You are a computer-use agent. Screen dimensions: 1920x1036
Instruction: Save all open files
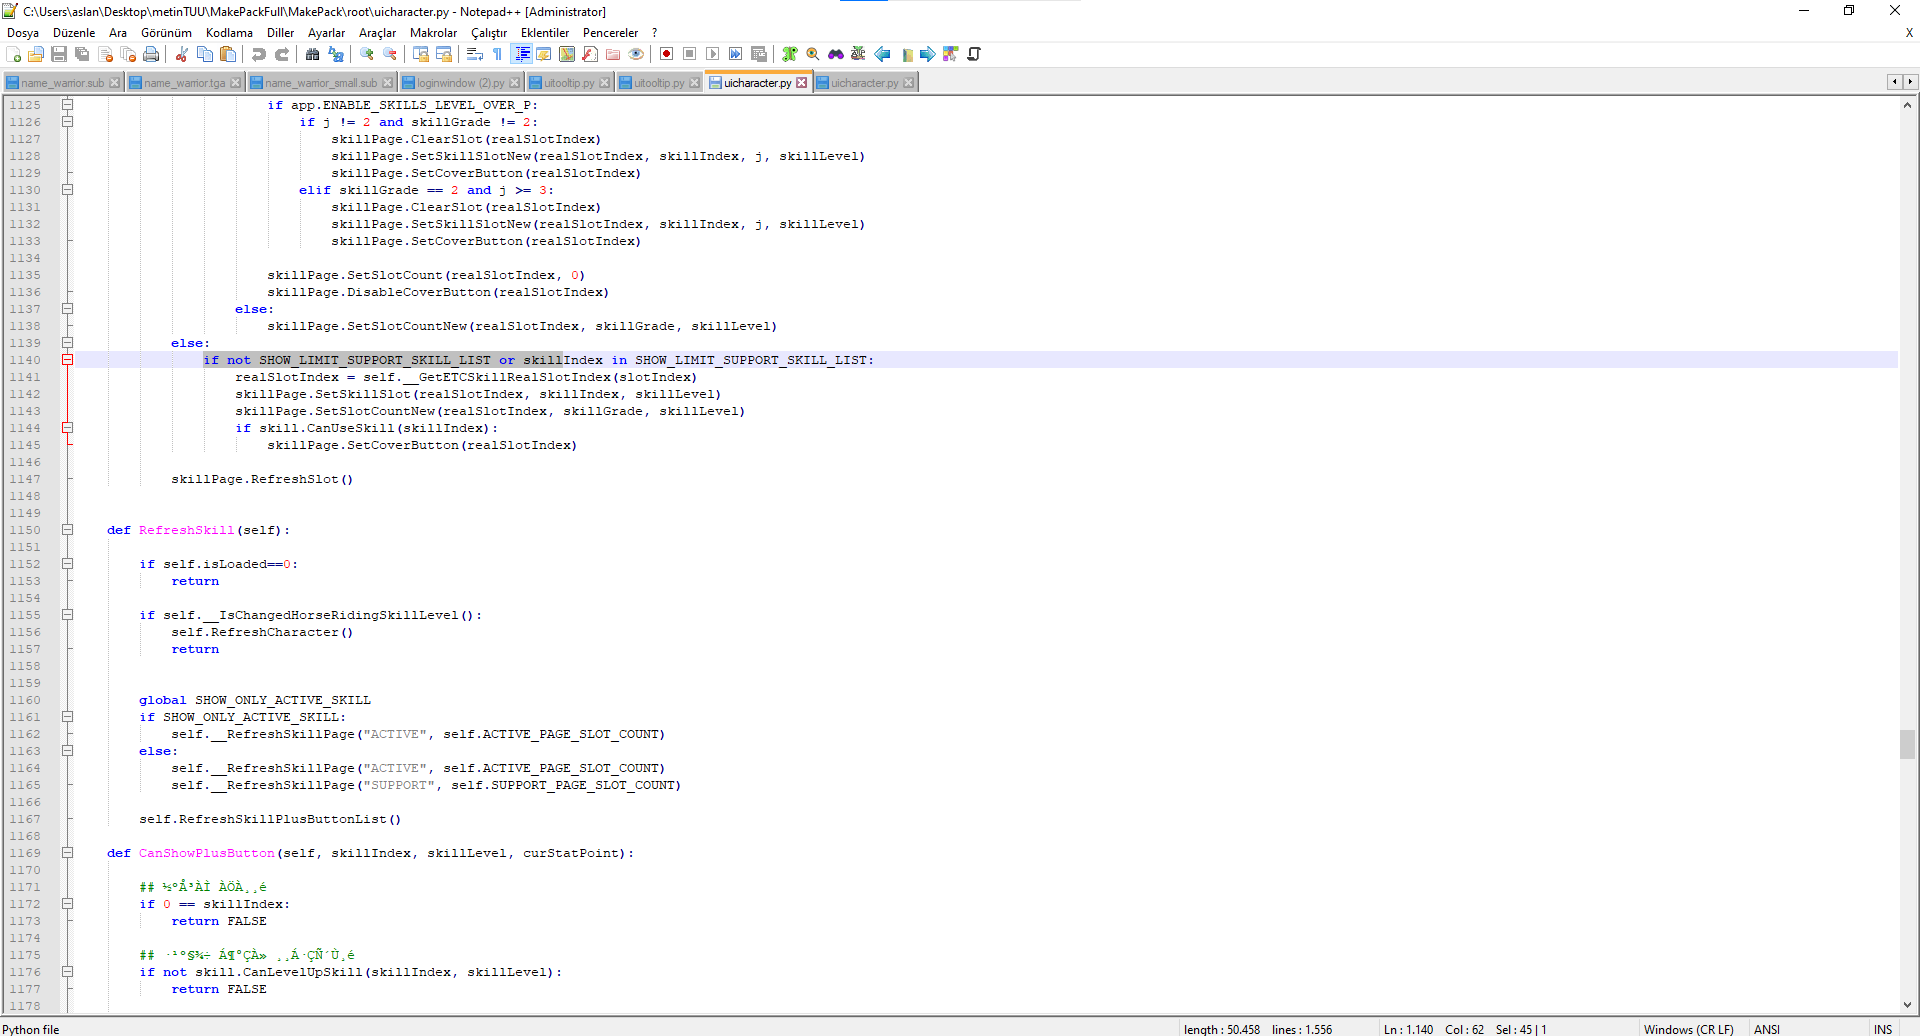82,54
